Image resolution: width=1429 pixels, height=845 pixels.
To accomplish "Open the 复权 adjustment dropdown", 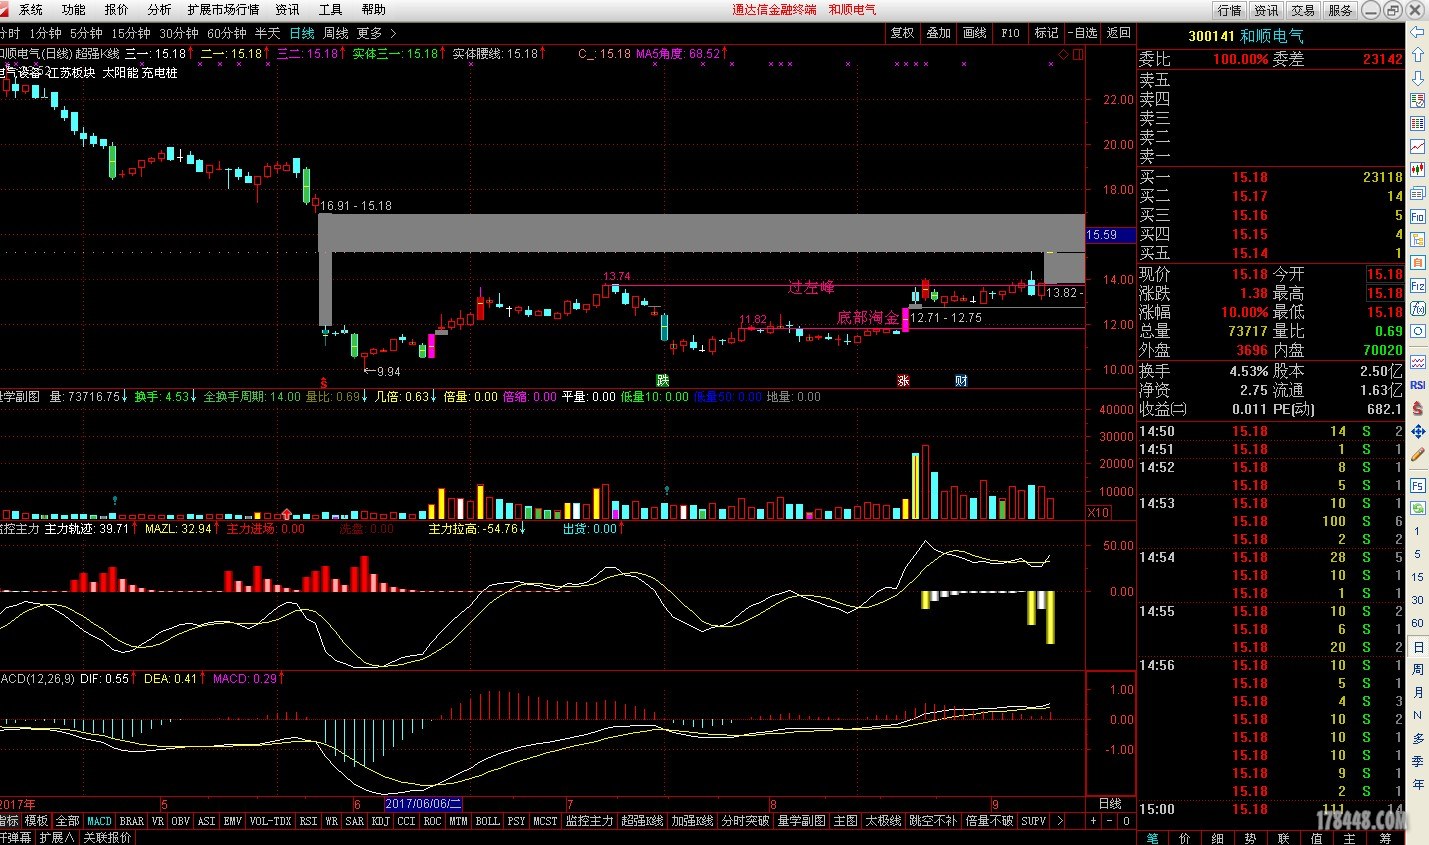I will coord(902,33).
